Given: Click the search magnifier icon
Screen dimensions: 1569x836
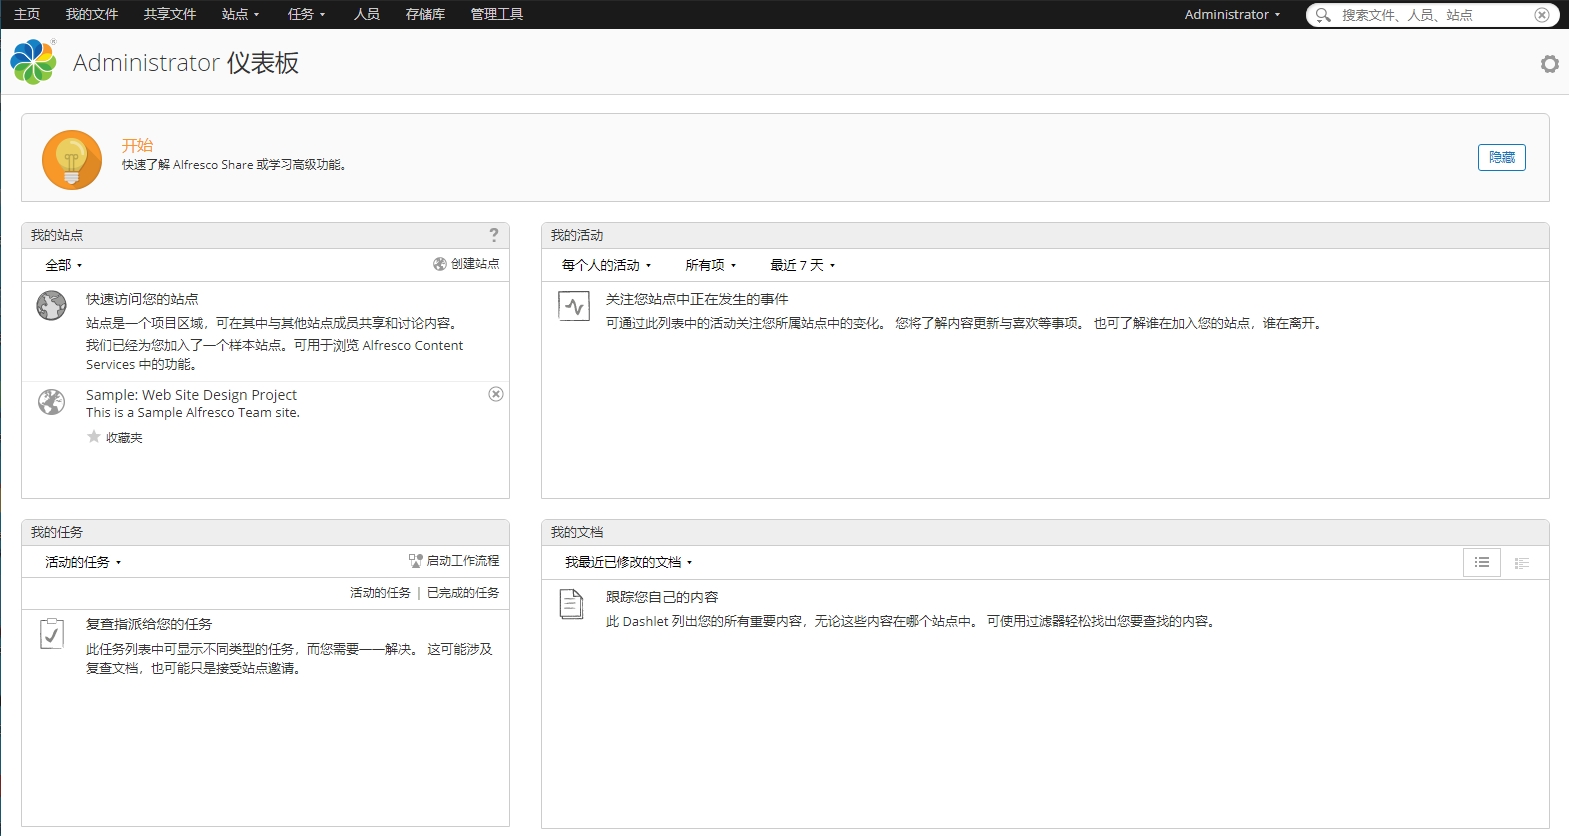Looking at the screenshot, I should click(x=1323, y=15).
